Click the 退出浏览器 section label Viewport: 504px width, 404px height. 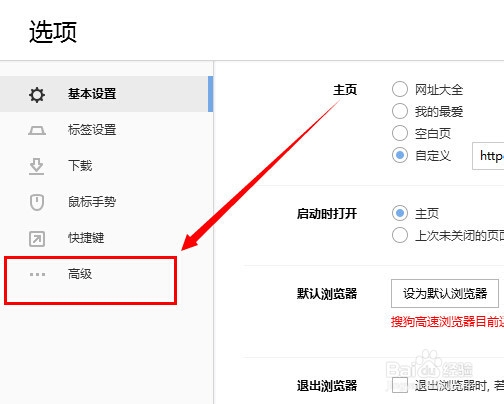(x=327, y=386)
